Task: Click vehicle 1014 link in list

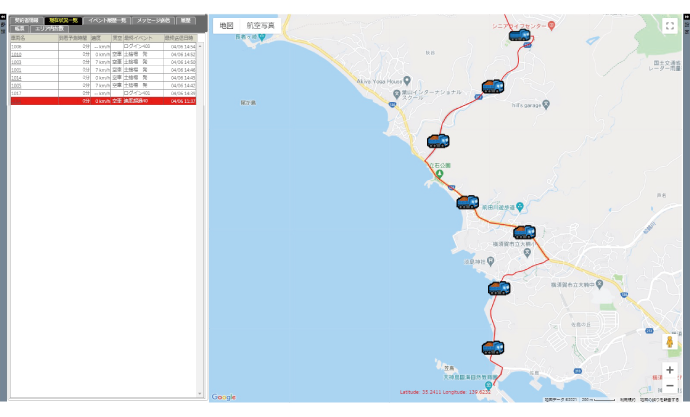Action: (17, 77)
